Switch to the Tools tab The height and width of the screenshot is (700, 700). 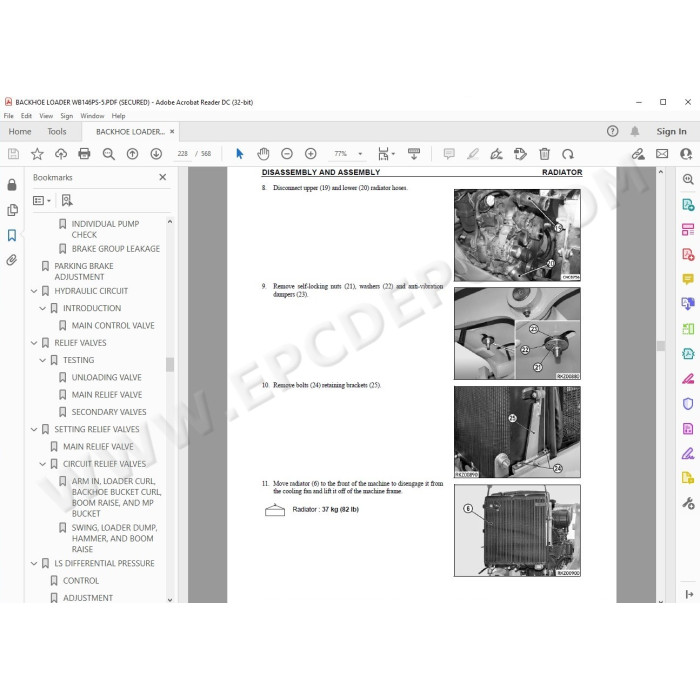pyautogui.click(x=57, y=131)
